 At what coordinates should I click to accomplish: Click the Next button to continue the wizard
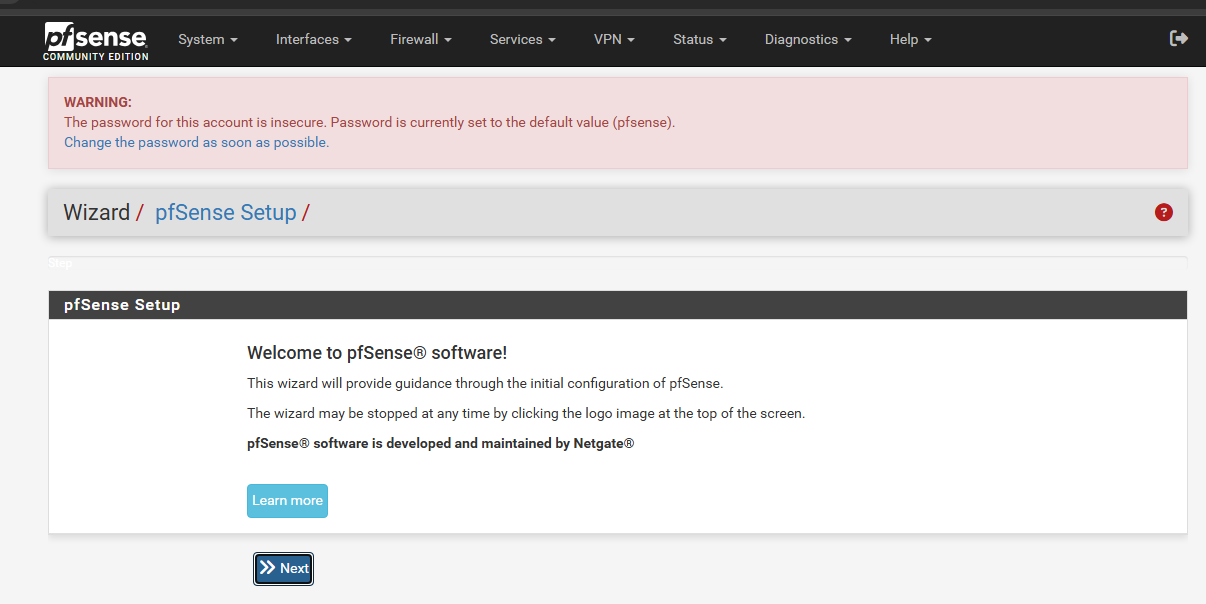284,568
